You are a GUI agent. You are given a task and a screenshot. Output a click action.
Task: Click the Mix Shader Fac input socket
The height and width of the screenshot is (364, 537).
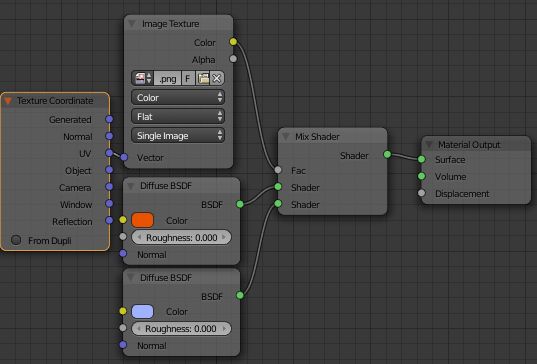tap(278, 170)
